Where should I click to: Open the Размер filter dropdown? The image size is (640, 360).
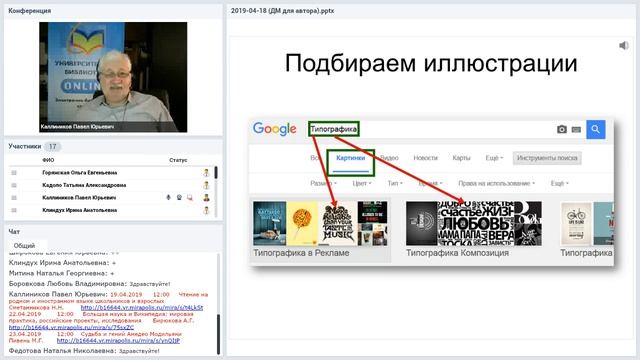tap(323, 183)
